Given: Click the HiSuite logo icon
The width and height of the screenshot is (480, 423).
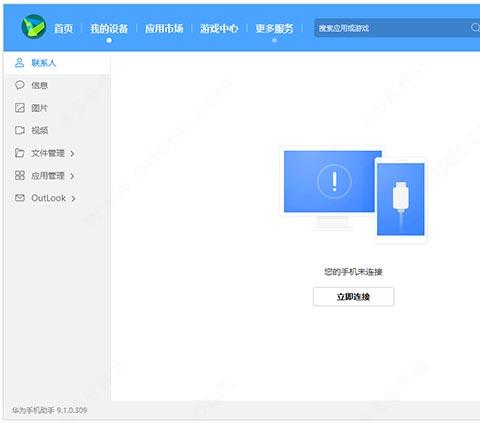Looking at the screenshot, I should tap(34, 27).
